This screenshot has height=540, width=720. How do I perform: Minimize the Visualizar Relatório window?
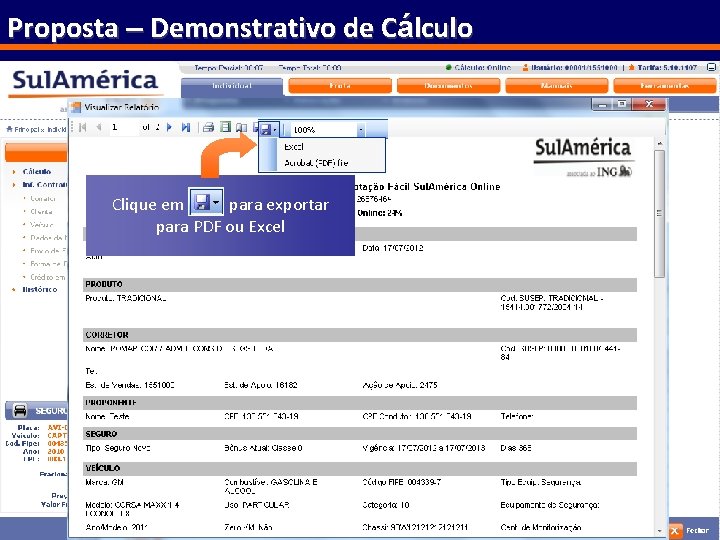[602, 104]
